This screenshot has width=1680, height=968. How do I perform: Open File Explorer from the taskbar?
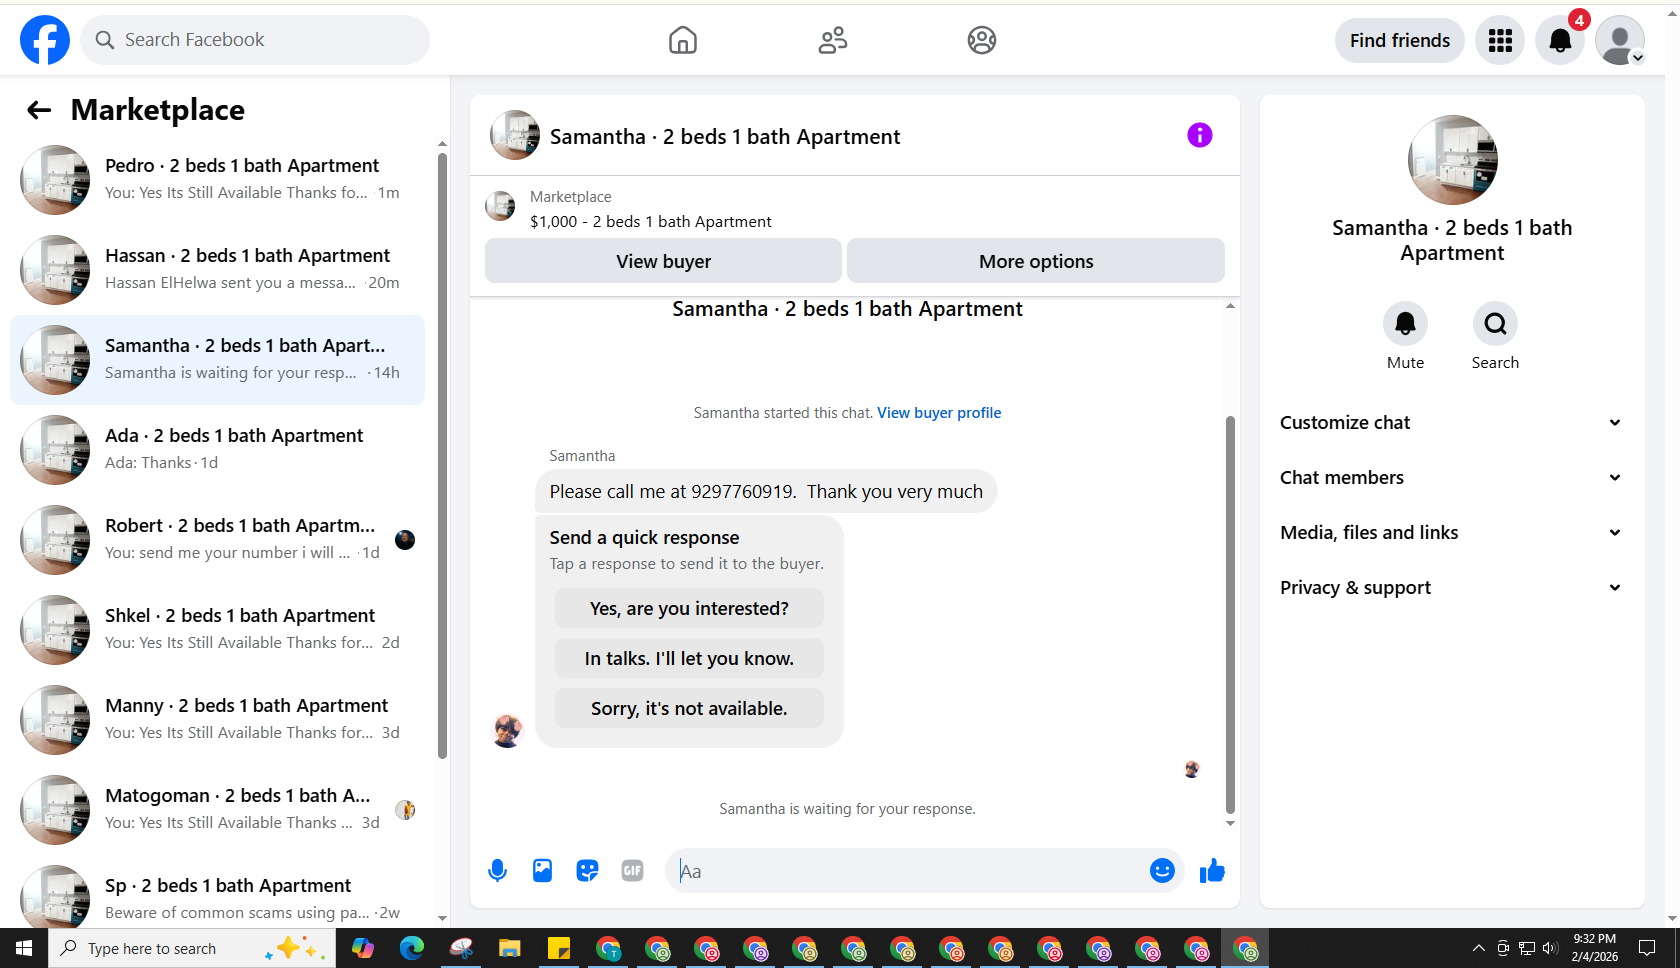[x=510, y=948]
